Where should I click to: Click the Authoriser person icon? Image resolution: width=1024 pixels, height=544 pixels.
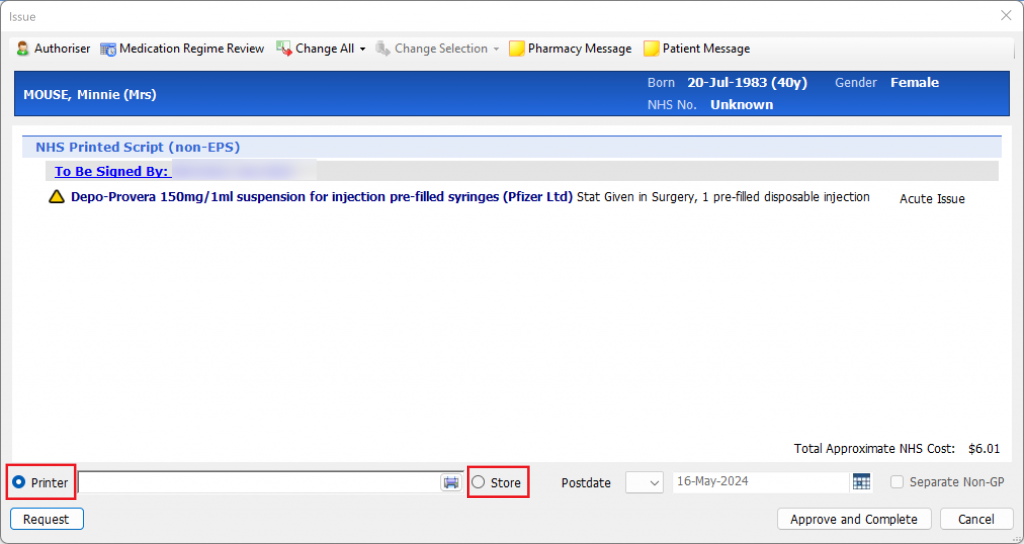22,48
